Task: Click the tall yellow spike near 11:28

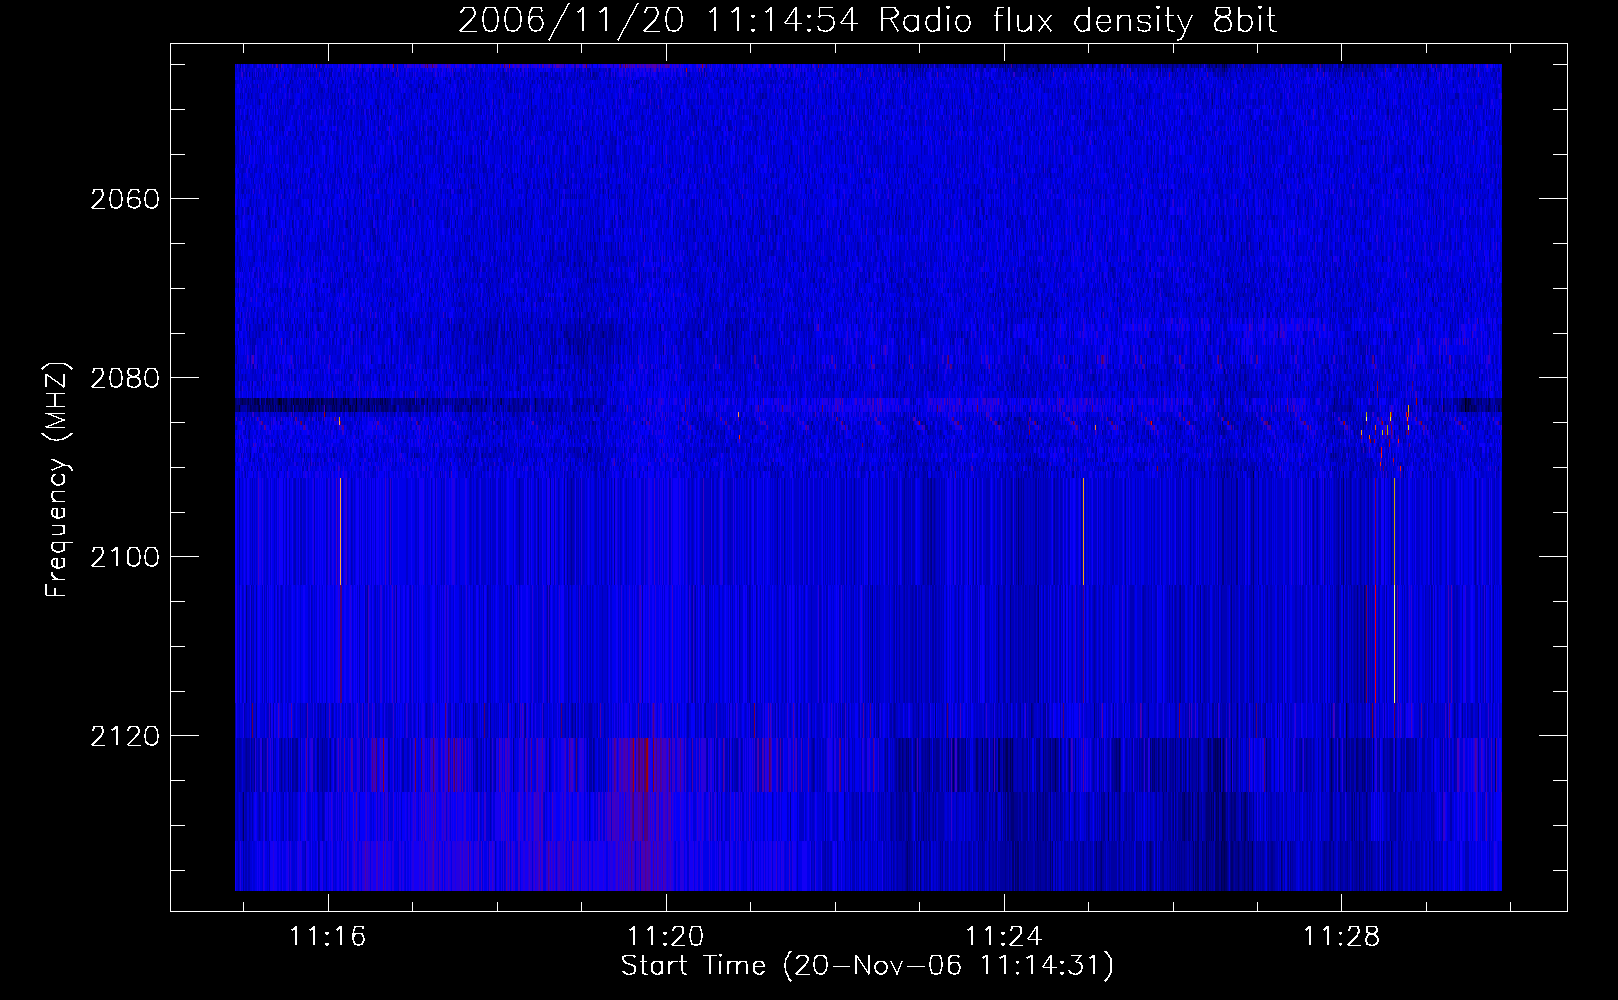Action: click(x=1394, y=590)
